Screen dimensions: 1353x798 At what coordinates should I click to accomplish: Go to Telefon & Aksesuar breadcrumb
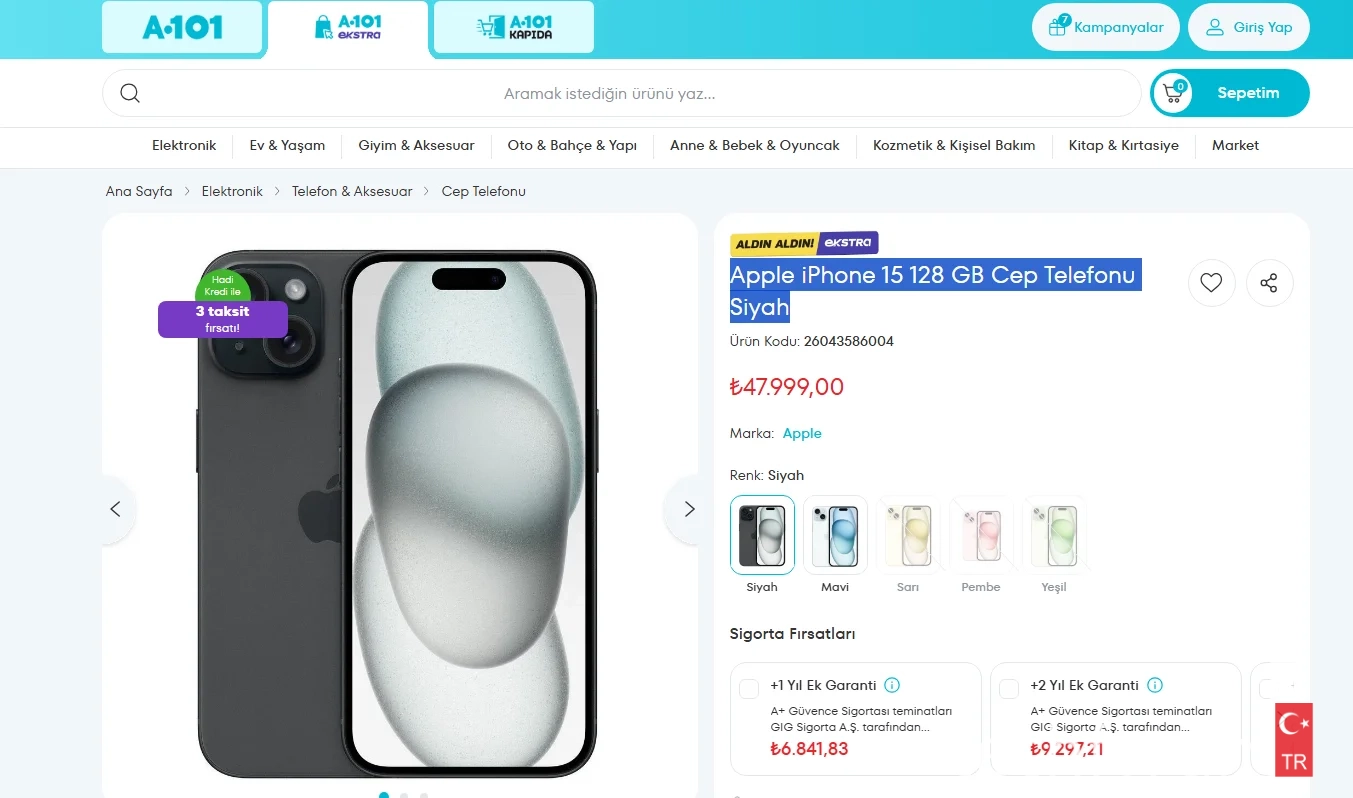pyautogui.click(x=352, y=191)
